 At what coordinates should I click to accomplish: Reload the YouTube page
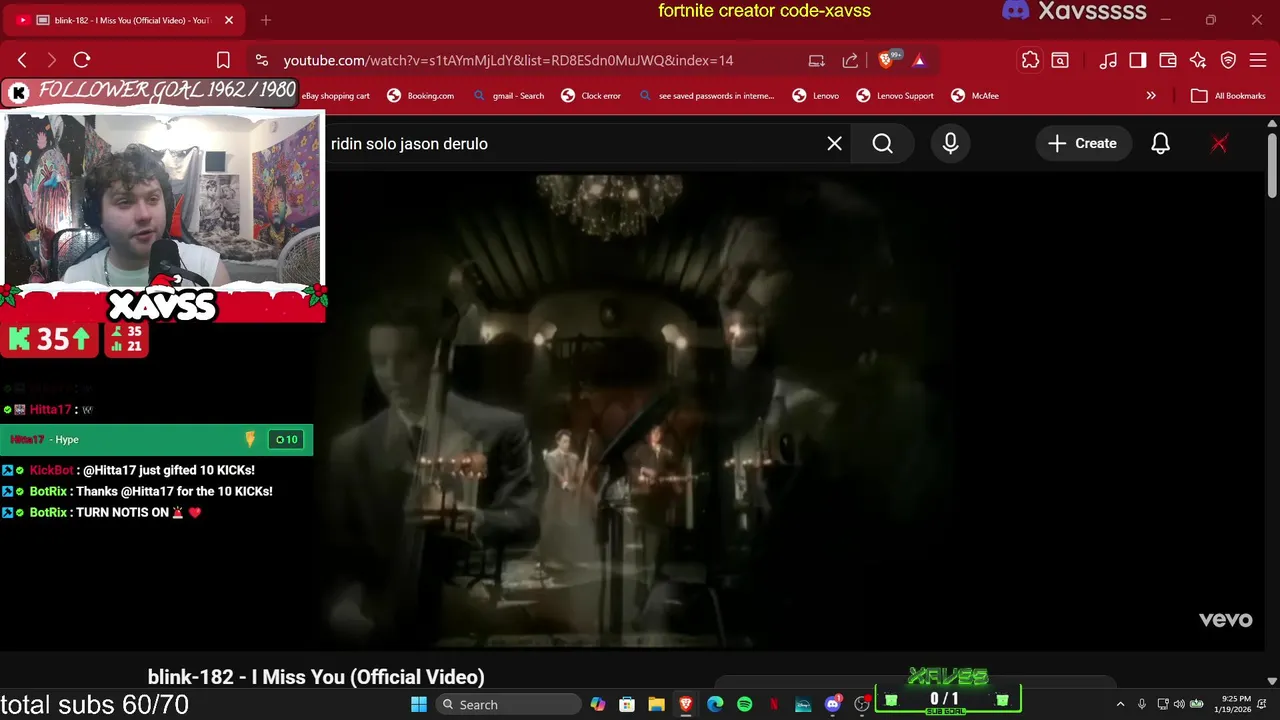click(82, 60)
